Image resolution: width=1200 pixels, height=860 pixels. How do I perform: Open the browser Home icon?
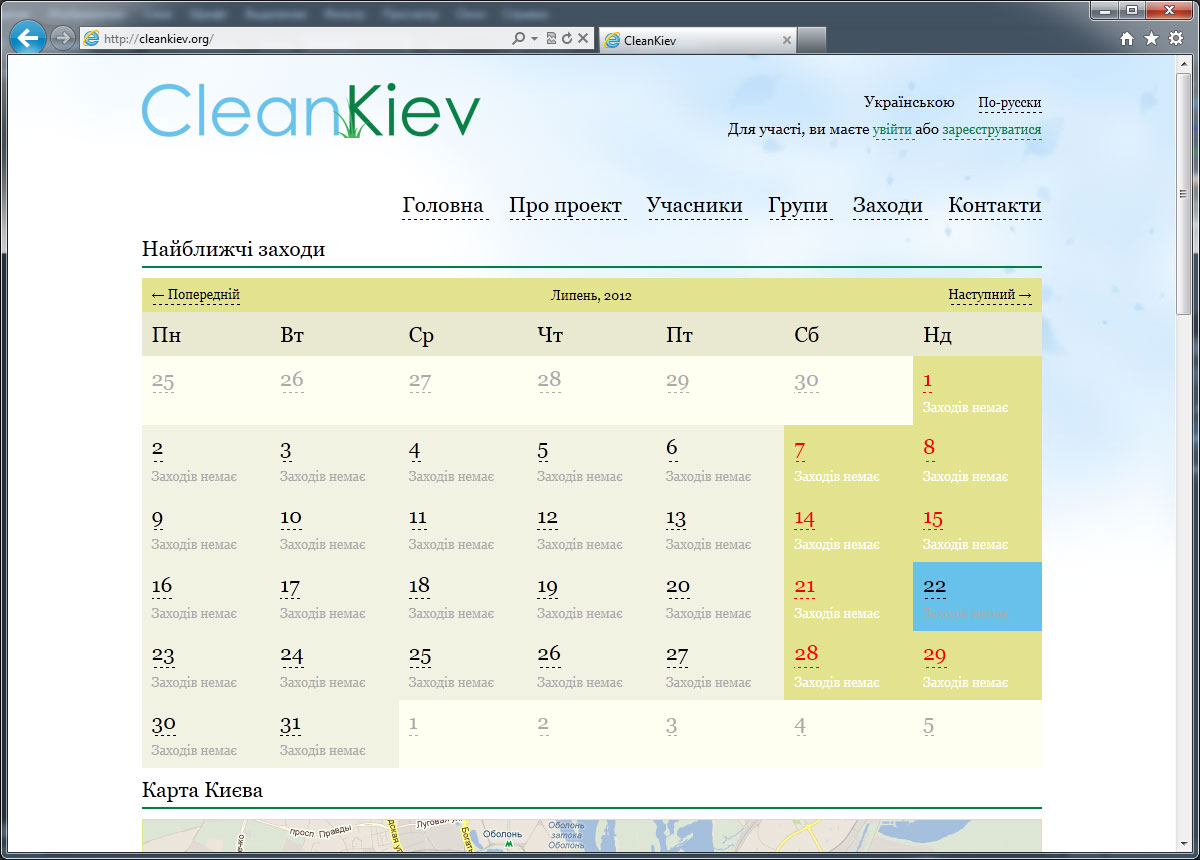1127,39
